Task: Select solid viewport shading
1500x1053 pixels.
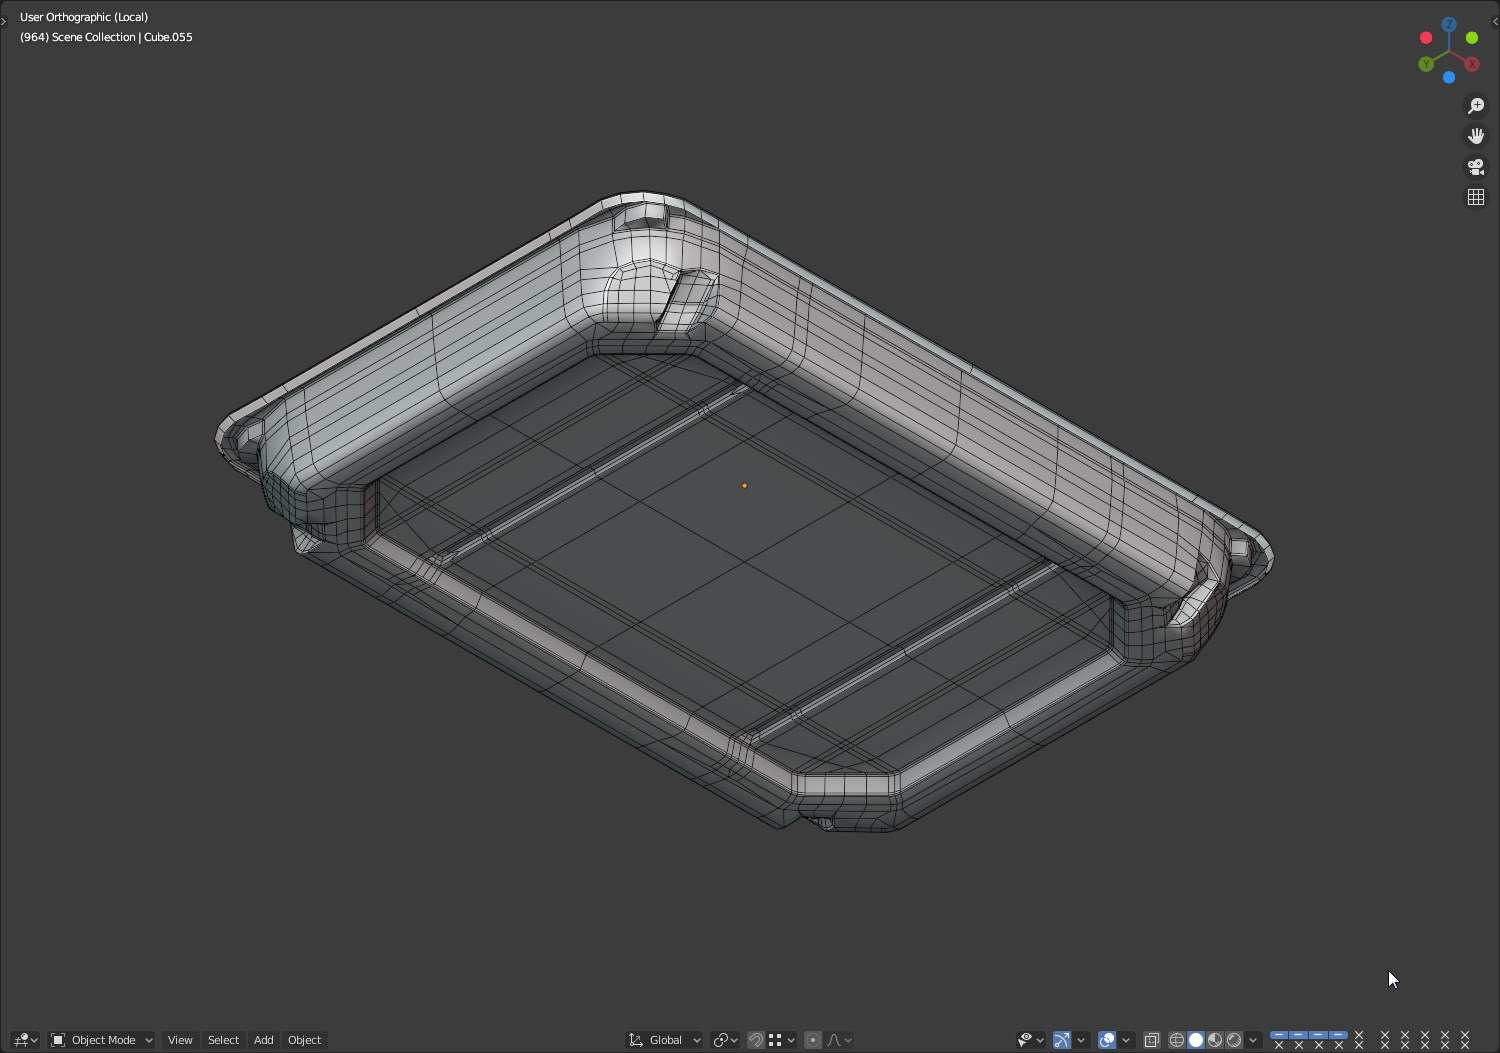Action: tap(1196, 1040)
